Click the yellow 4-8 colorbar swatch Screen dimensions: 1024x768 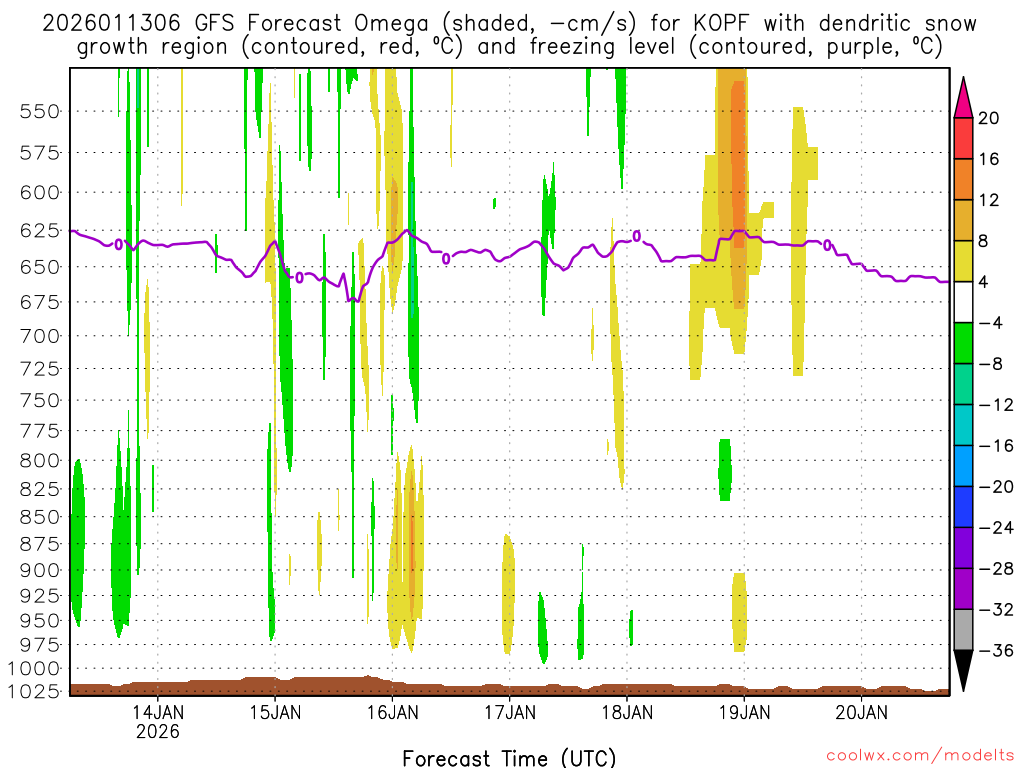point(963,261)
